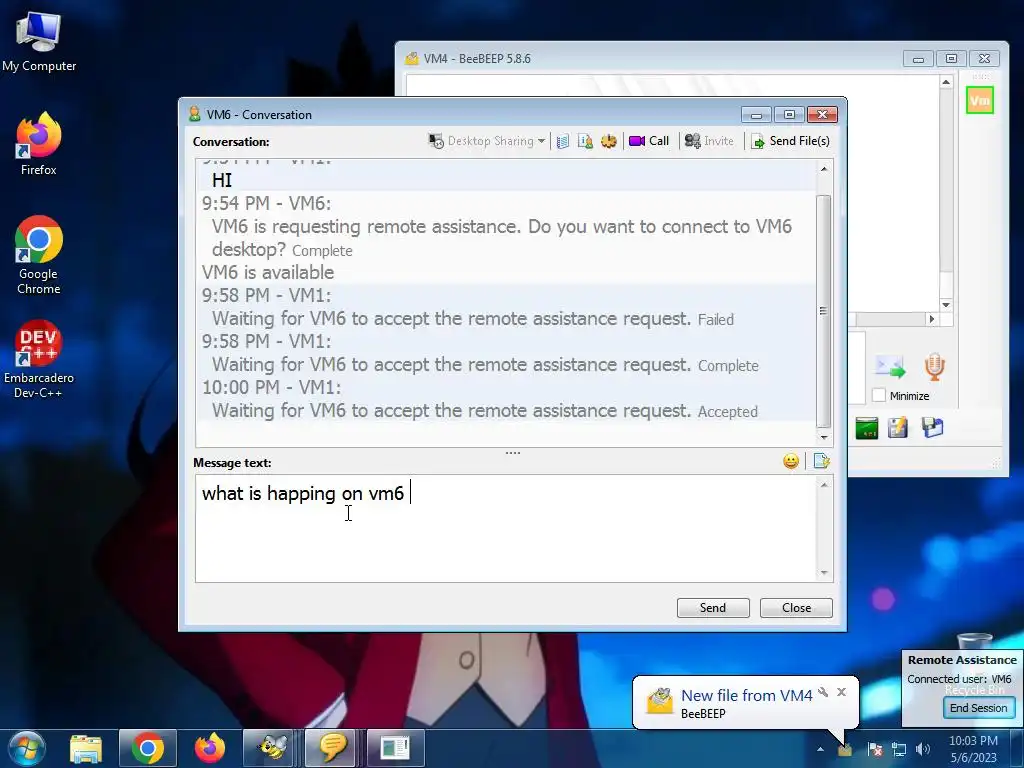Click the green Vm user avatar
The image size is (1024, 768).
980,101
